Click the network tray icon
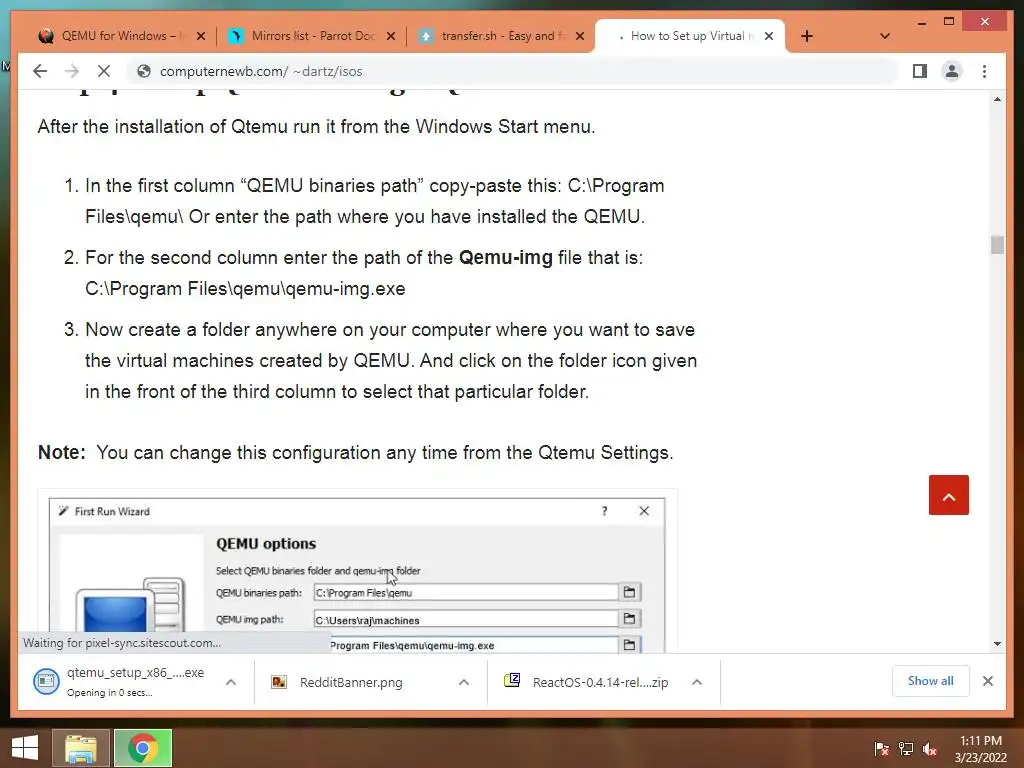The width and height of the screenshot is (1024, 768). tap(906, 749)
